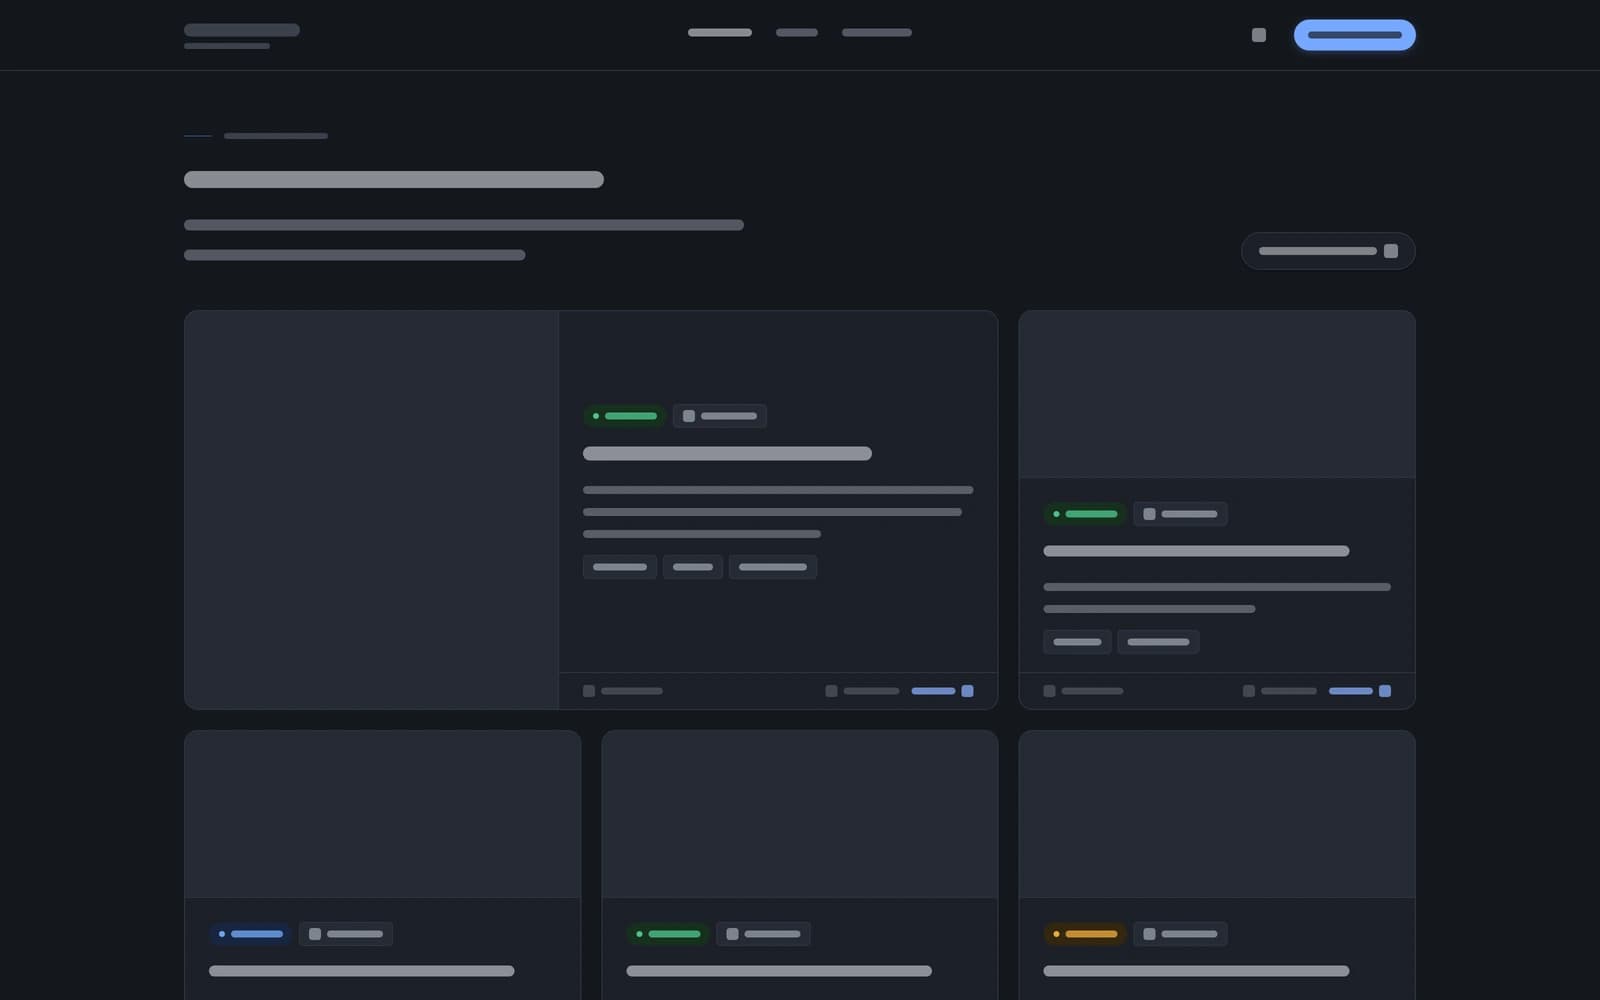Click the image area of the top-right card
1600x1000 pixels.
coord(1217,394)
